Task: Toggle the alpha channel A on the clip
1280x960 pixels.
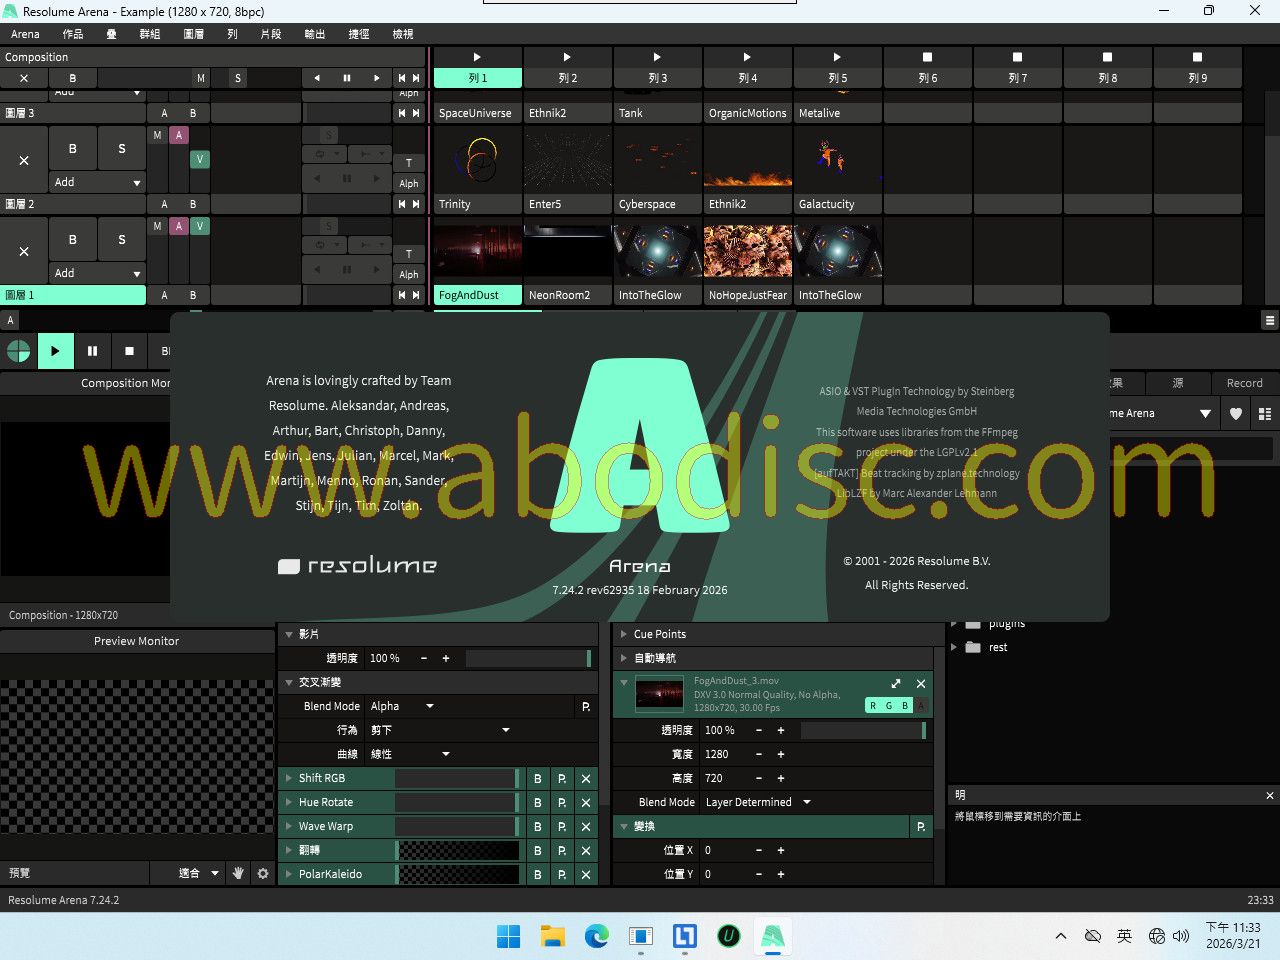Action: tap(921, 705)
